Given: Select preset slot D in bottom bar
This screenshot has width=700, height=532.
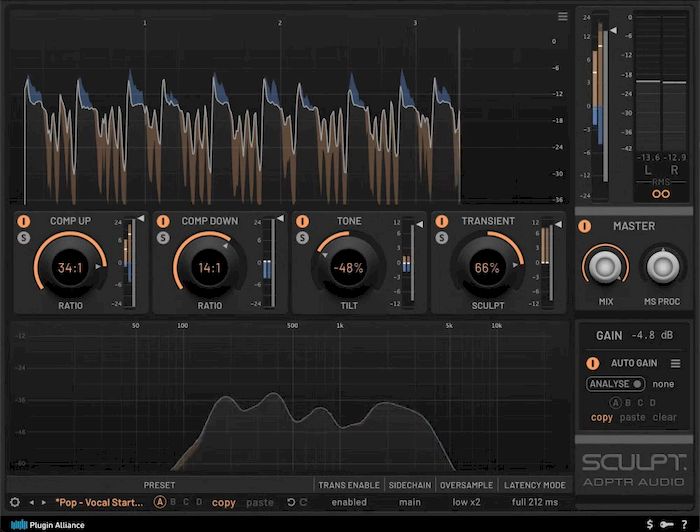Looking at the screenshot, I should 199,503.
